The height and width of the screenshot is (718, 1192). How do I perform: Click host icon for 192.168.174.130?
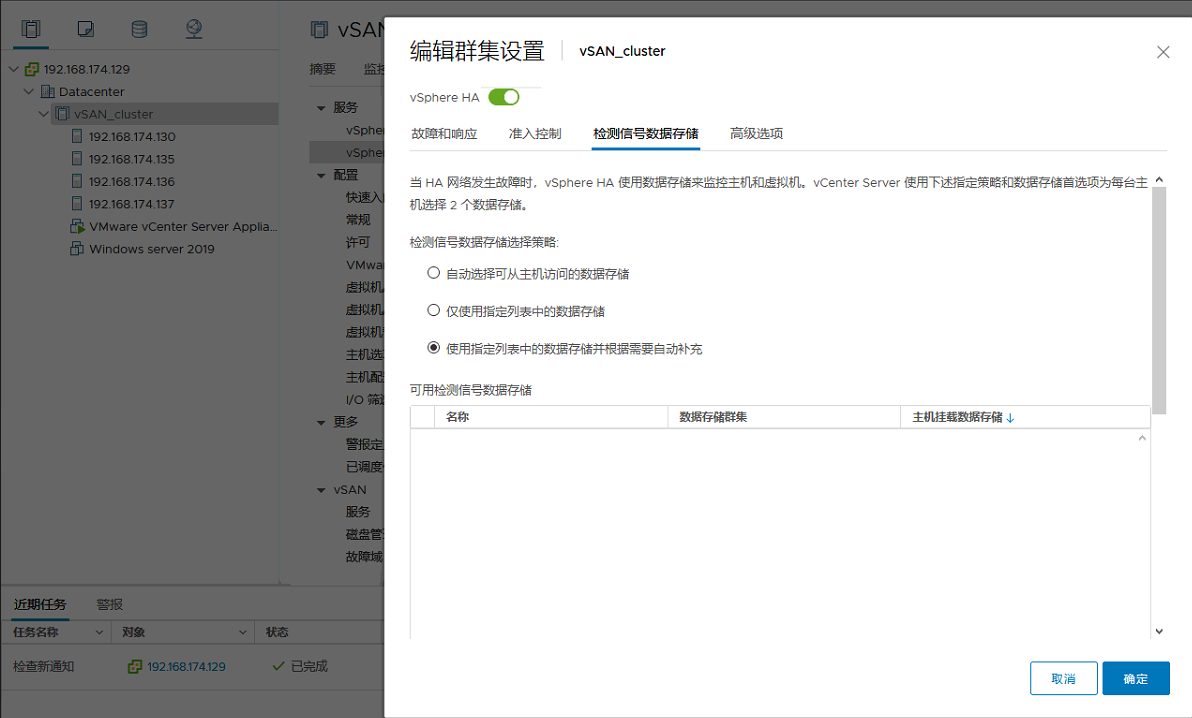pyautogui.click(x=77, y=136)
